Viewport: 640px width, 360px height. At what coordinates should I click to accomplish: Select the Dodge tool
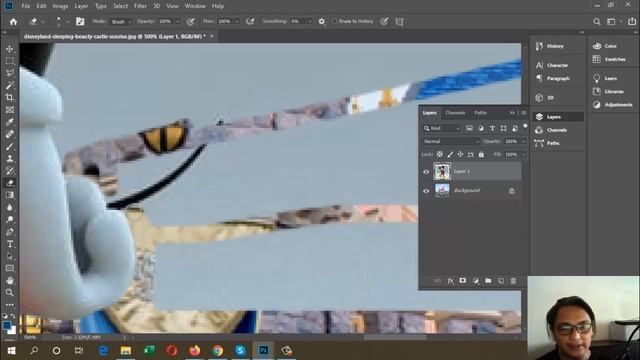10,220
